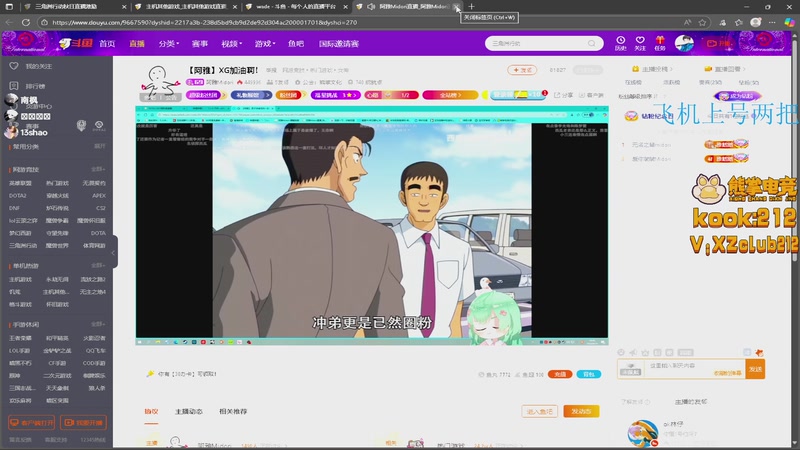Go to the 直播 nav item
This screenshot has height=450, width=800.
(x=137, y=44)
